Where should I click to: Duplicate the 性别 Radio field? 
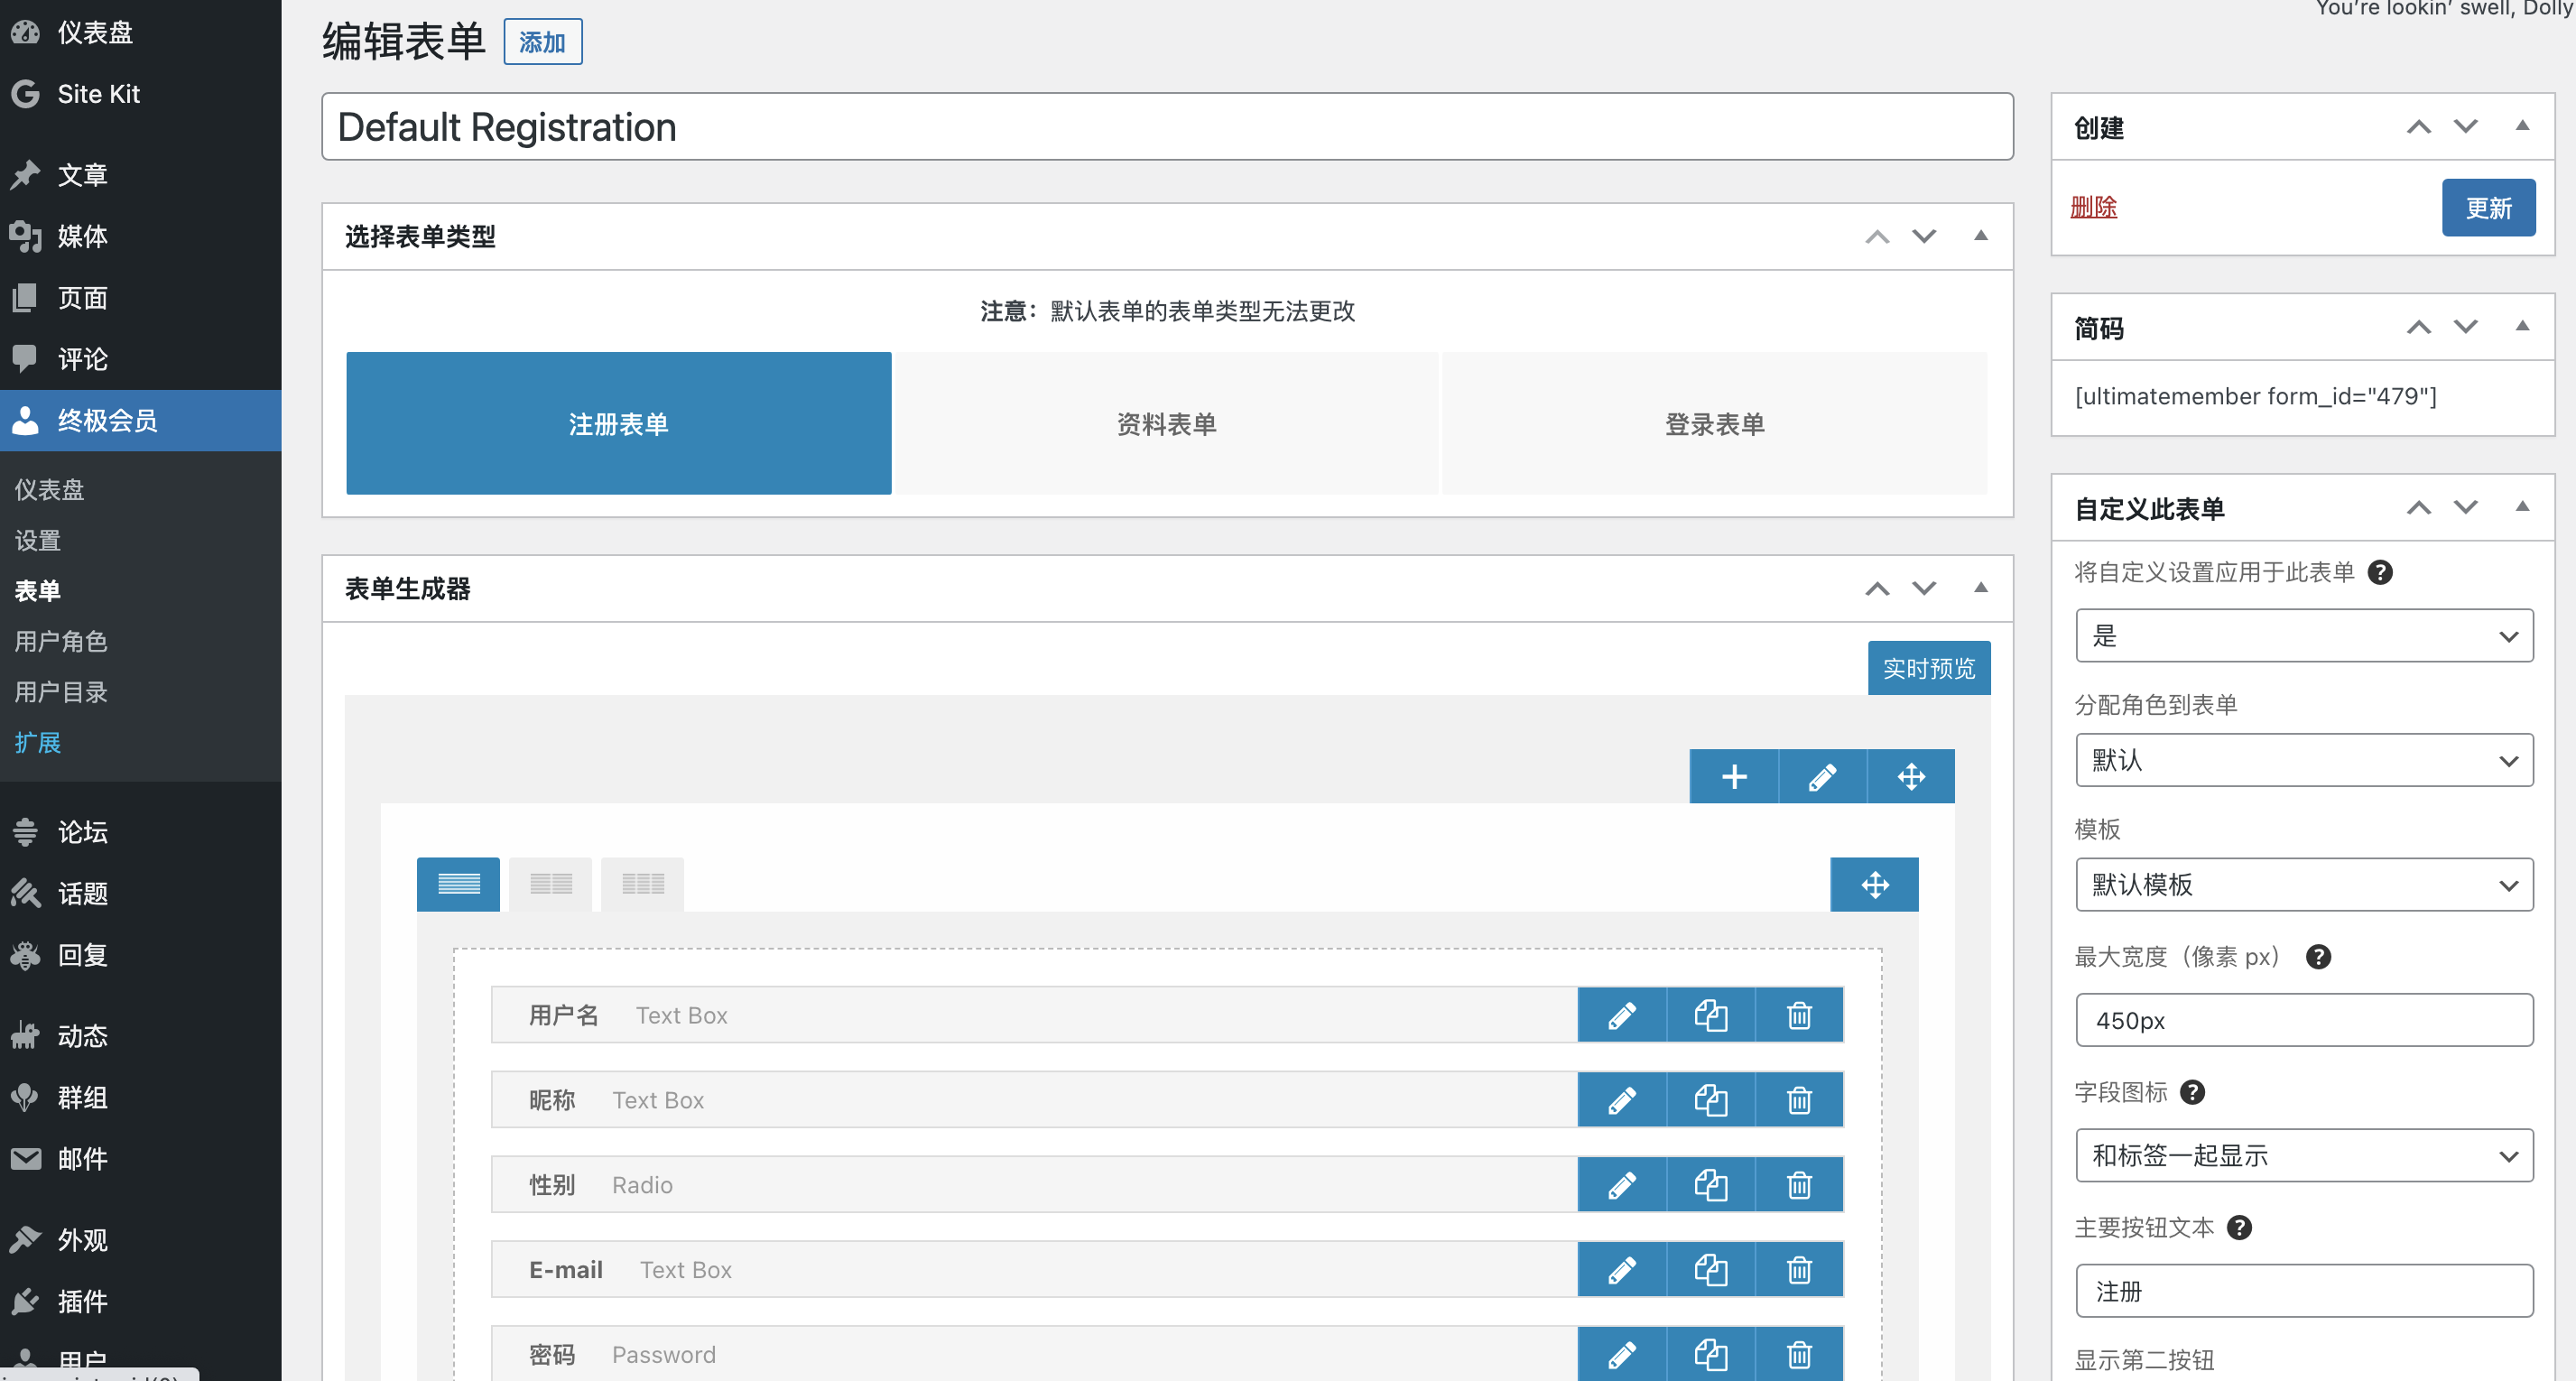coord(1710,1185)
